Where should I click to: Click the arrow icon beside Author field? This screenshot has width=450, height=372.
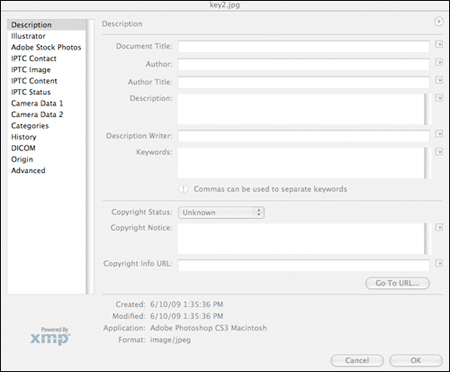coord(439,62)
